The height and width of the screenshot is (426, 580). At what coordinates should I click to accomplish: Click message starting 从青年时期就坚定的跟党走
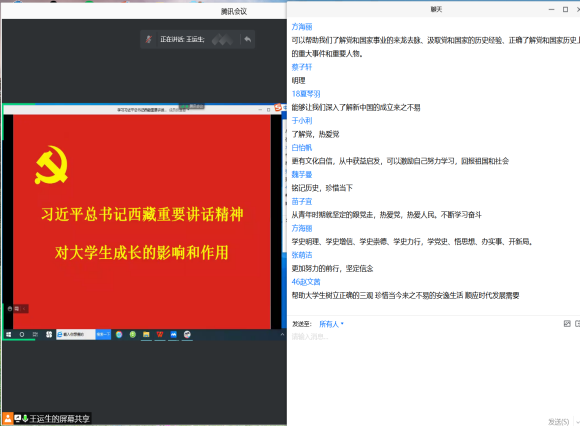coord(387,215)
